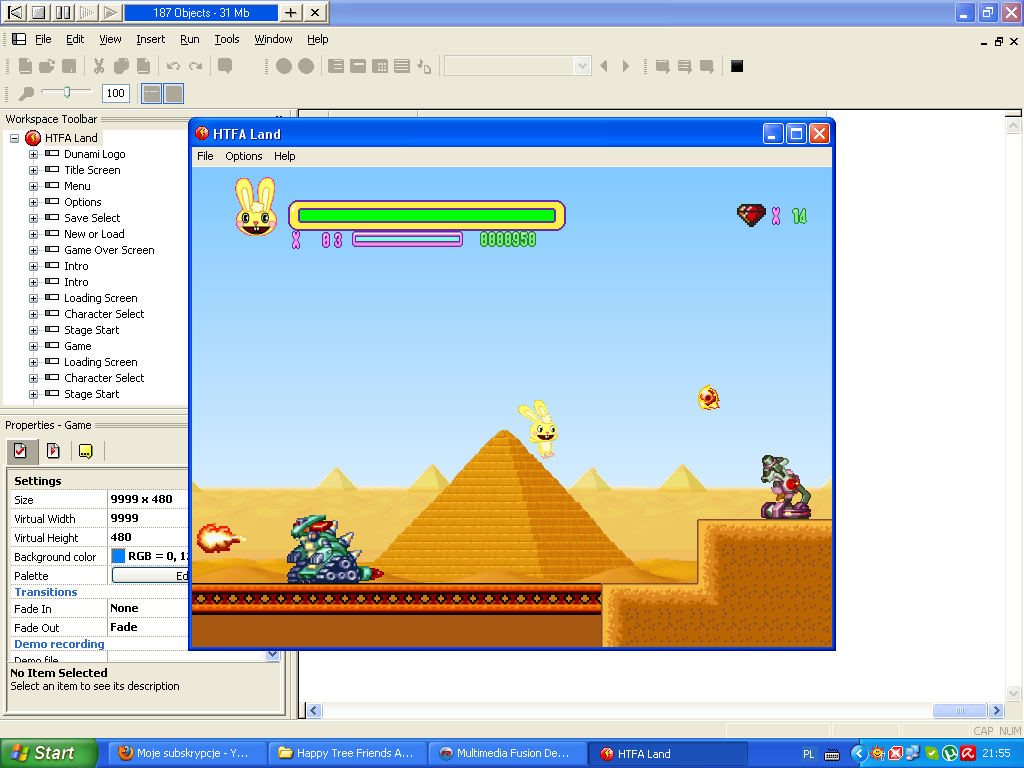Image resolution: width=1024 pixels, height=768 pixels.
Task: Expand the Save Select frame node
Action: coord(33,218)
